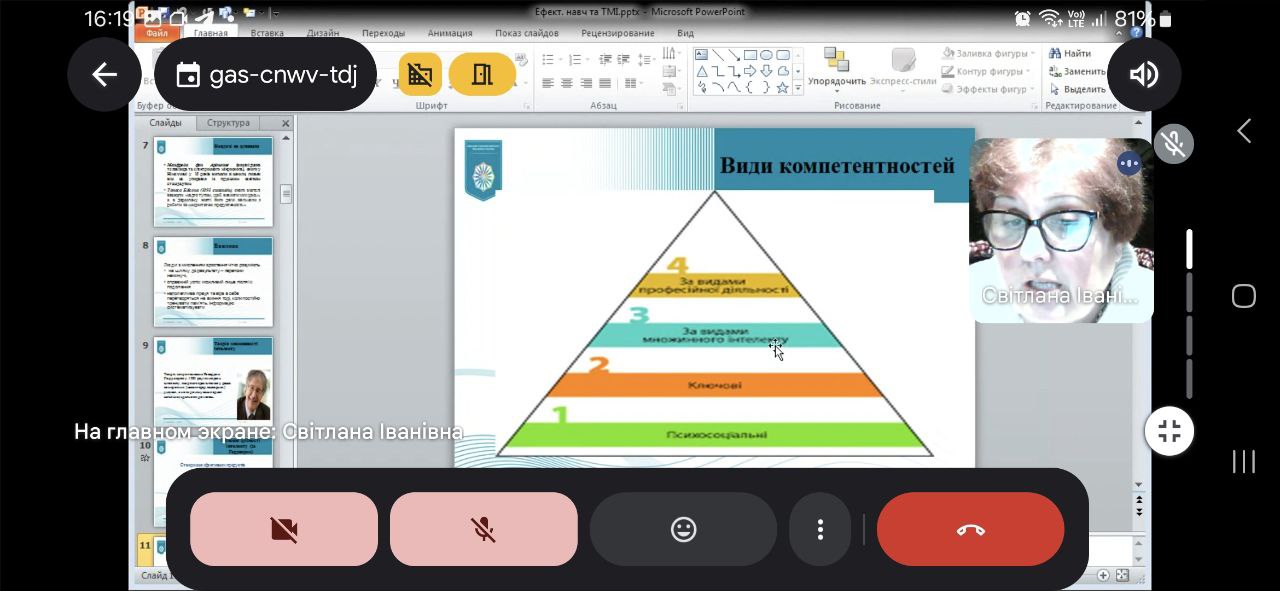Select the Світлана Івані... video tile
This screenshot has width=1280, height=591.
pos(1061,230)
